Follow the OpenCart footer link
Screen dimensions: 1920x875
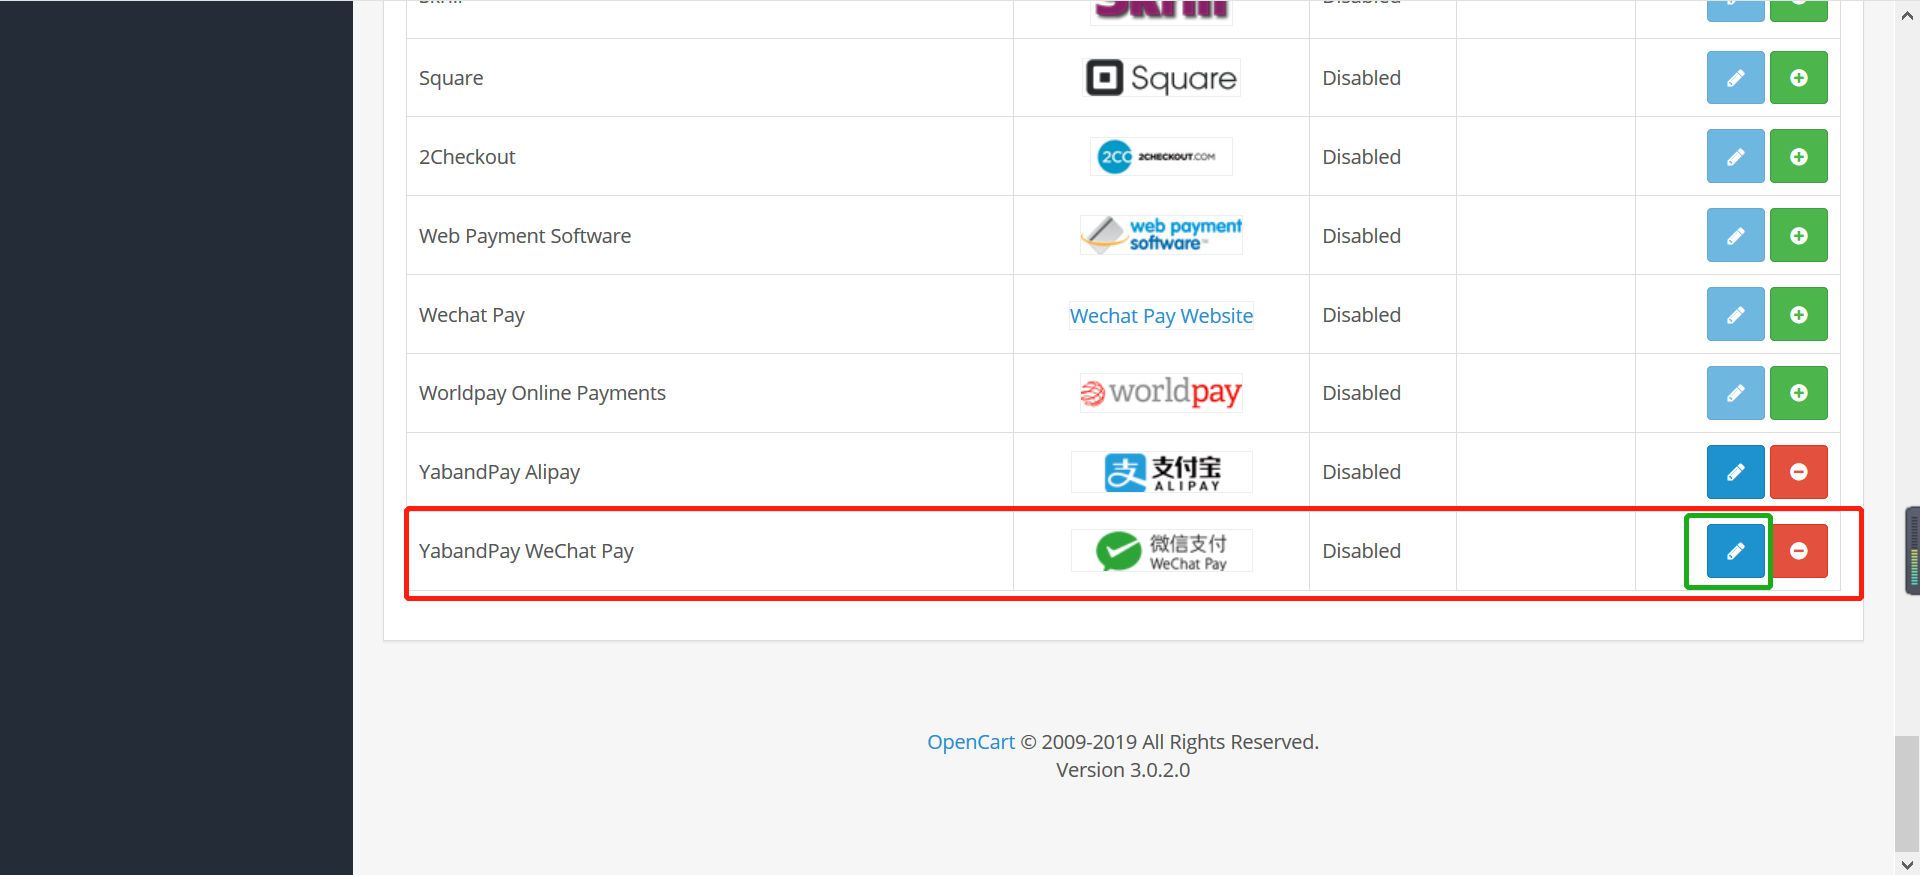point(970,742)
